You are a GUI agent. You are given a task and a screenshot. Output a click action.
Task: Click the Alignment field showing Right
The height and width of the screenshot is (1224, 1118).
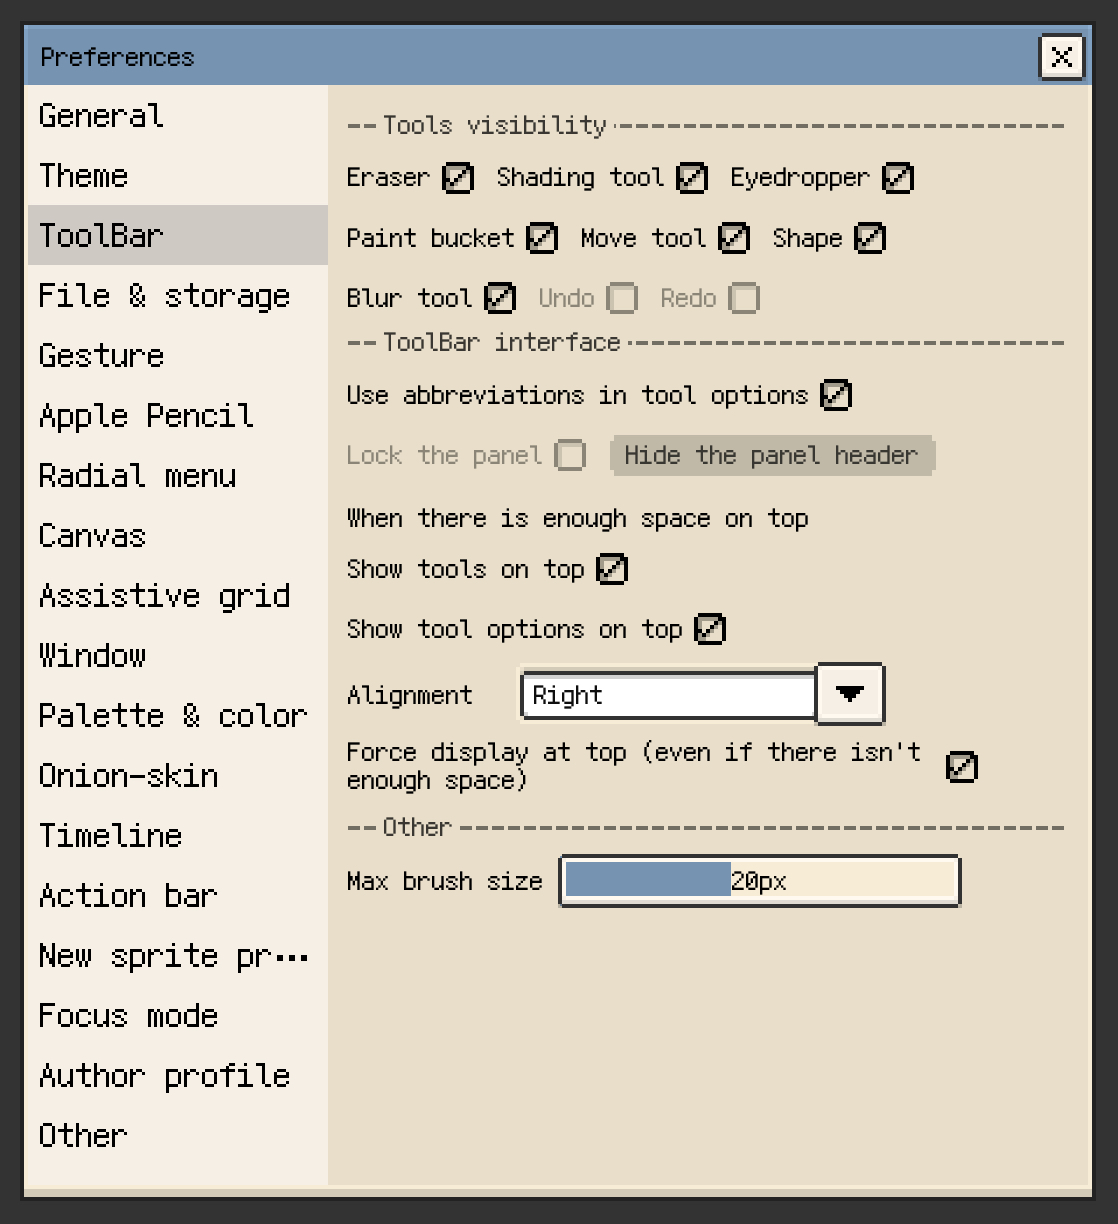[x=668, y=695]
